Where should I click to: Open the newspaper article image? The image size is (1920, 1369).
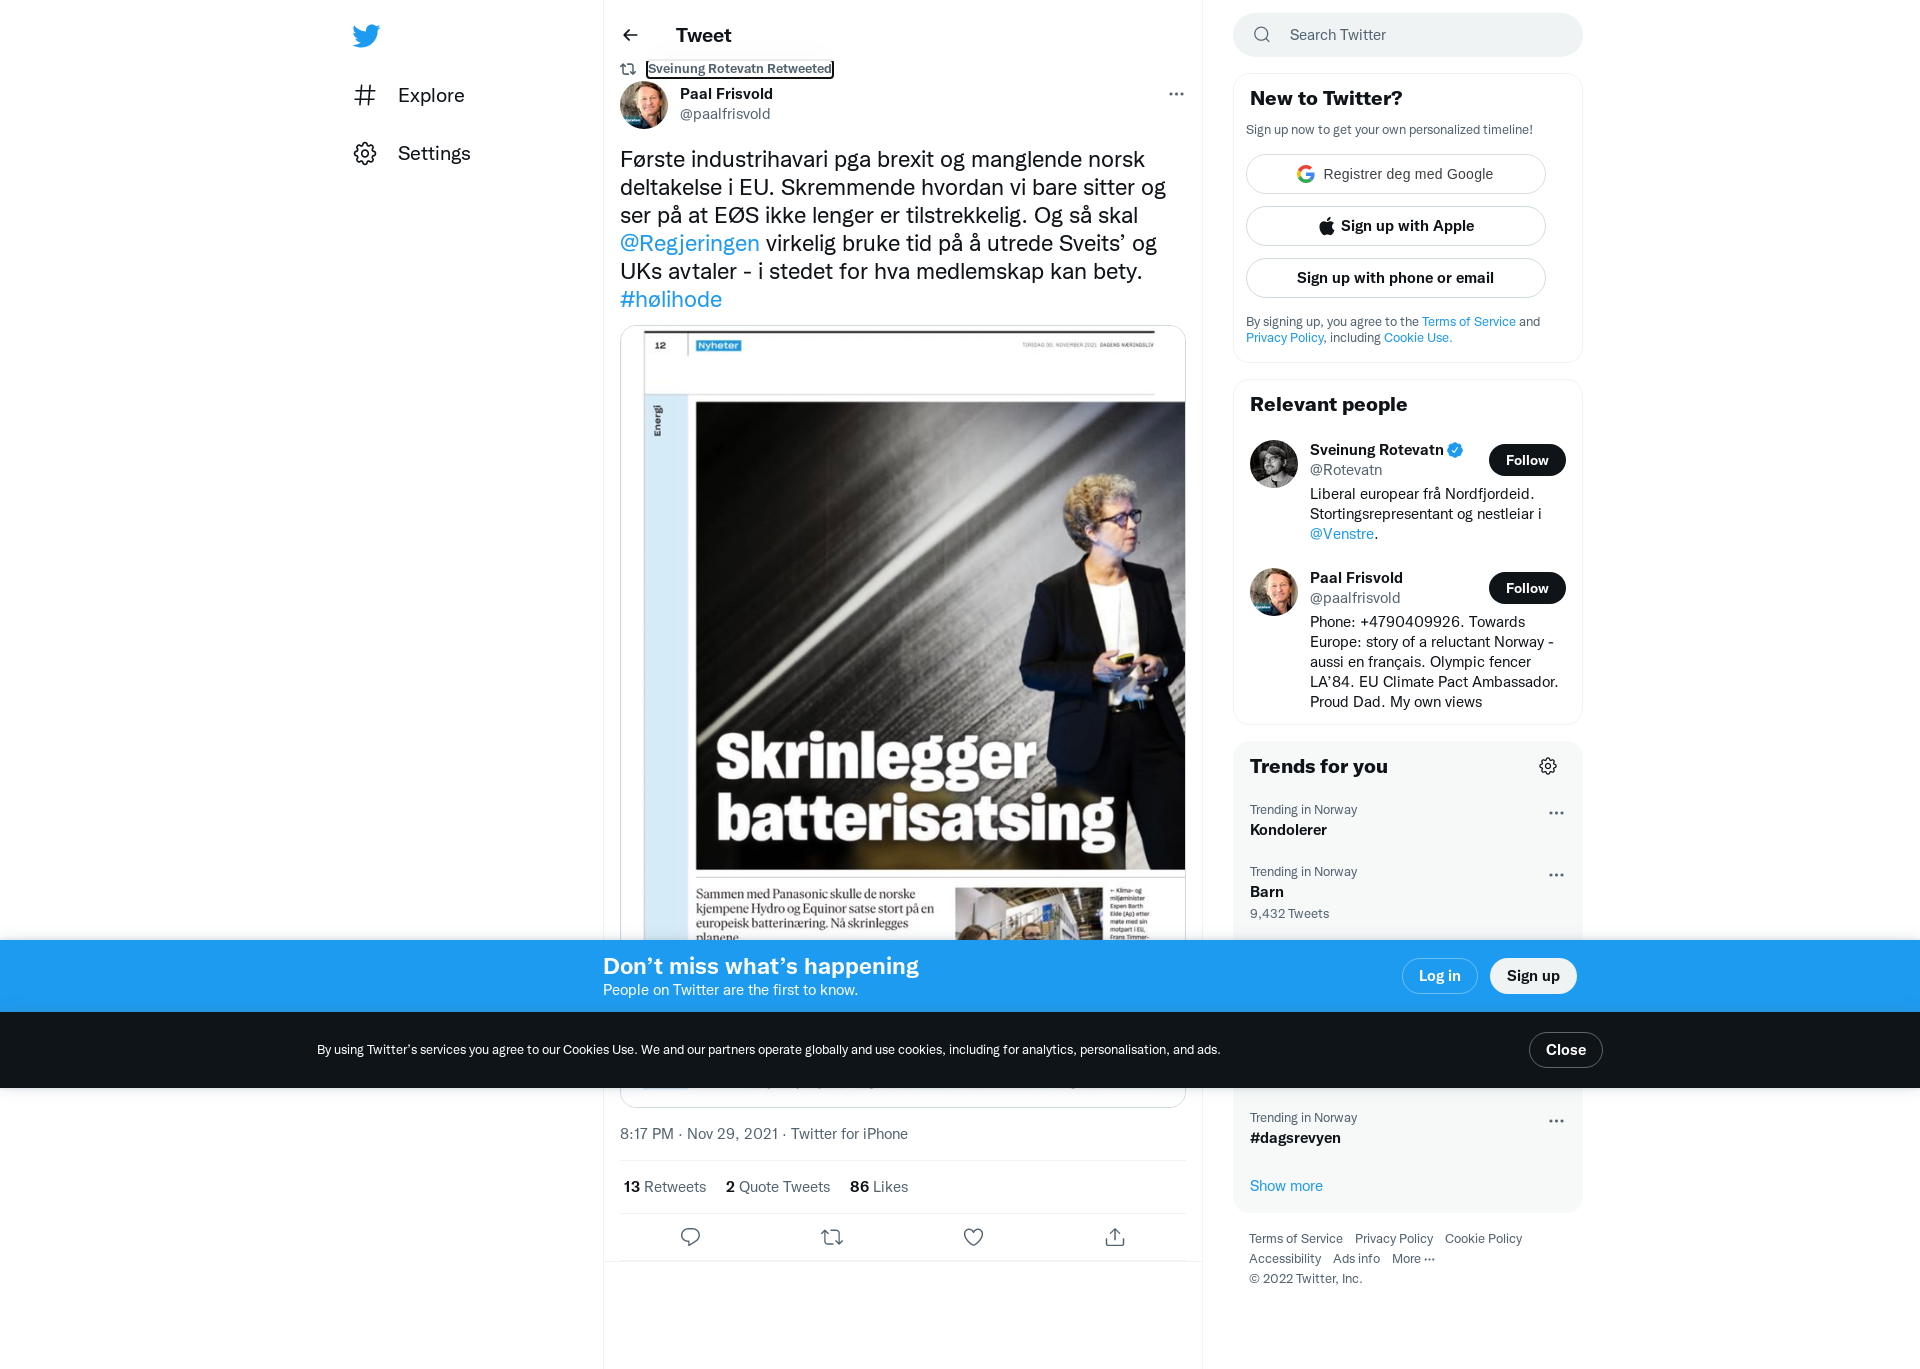903,632
